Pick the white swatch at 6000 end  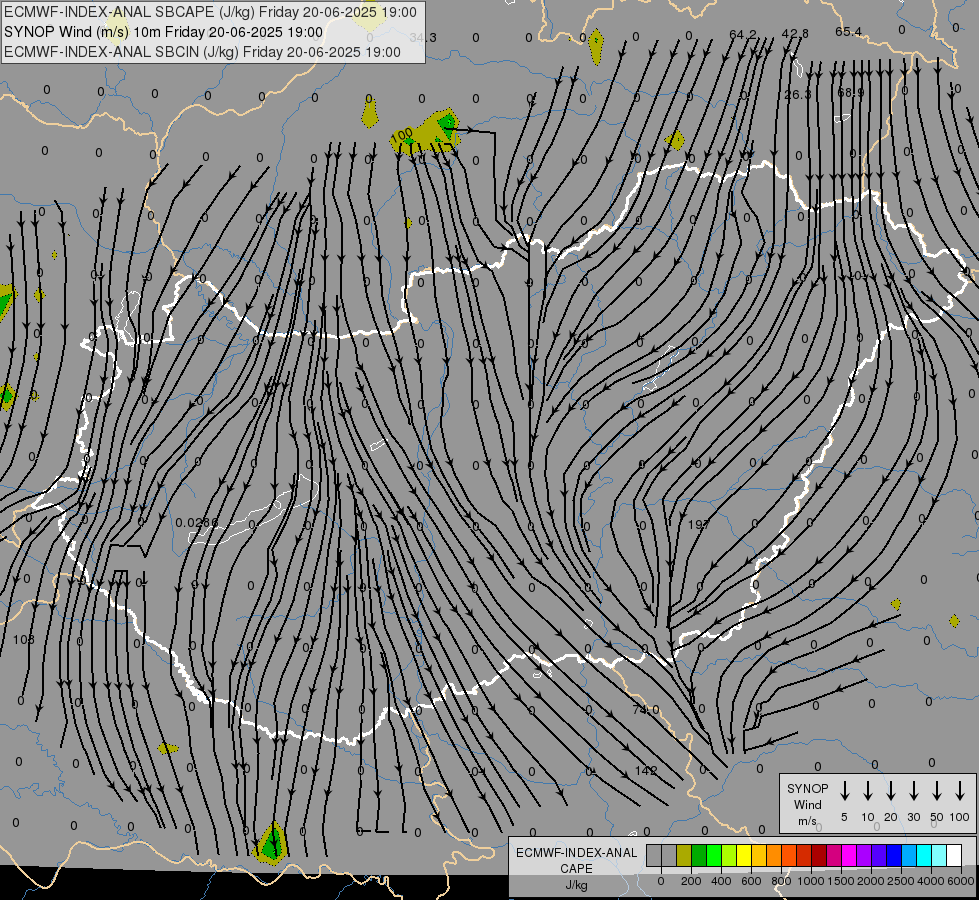(954, 855)
